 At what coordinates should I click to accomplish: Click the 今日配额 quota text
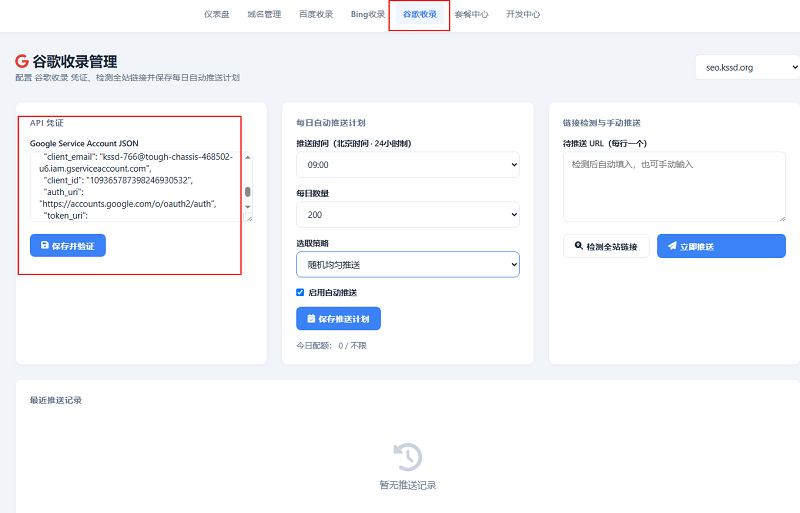click(331, 346)
